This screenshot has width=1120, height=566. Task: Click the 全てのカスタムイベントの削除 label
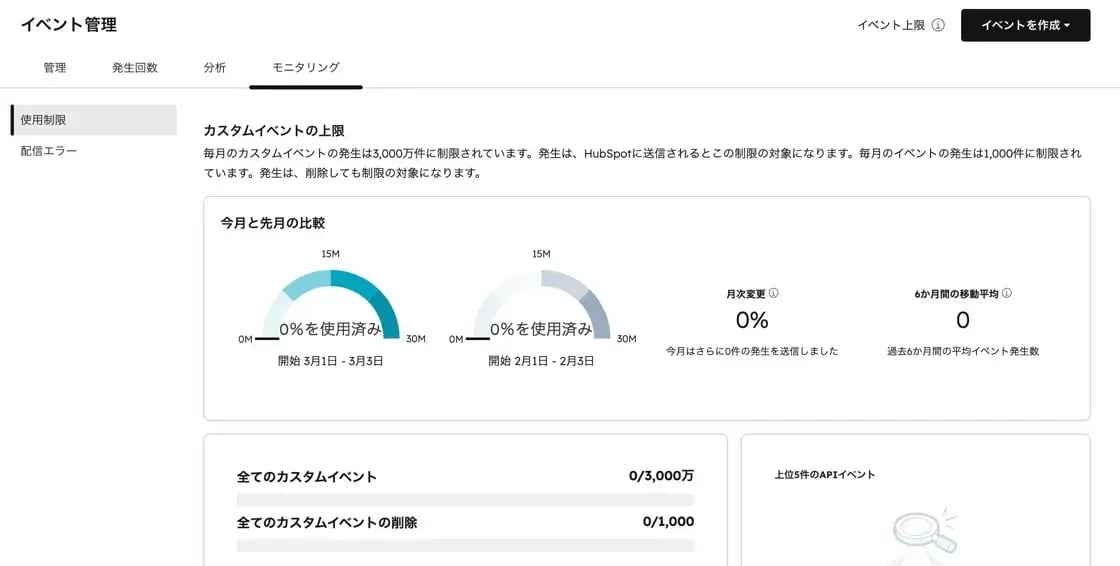pyautogui.click(x=327, y=522)
